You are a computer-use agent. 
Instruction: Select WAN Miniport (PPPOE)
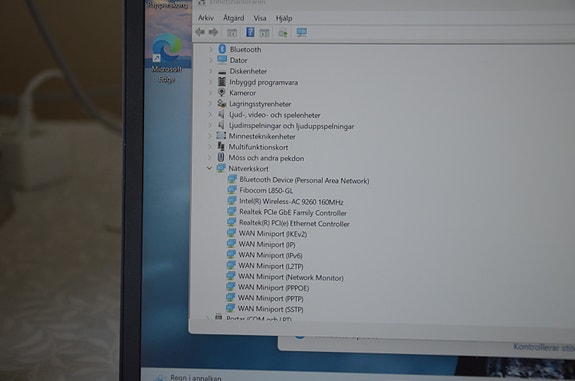tap(274, 288)
